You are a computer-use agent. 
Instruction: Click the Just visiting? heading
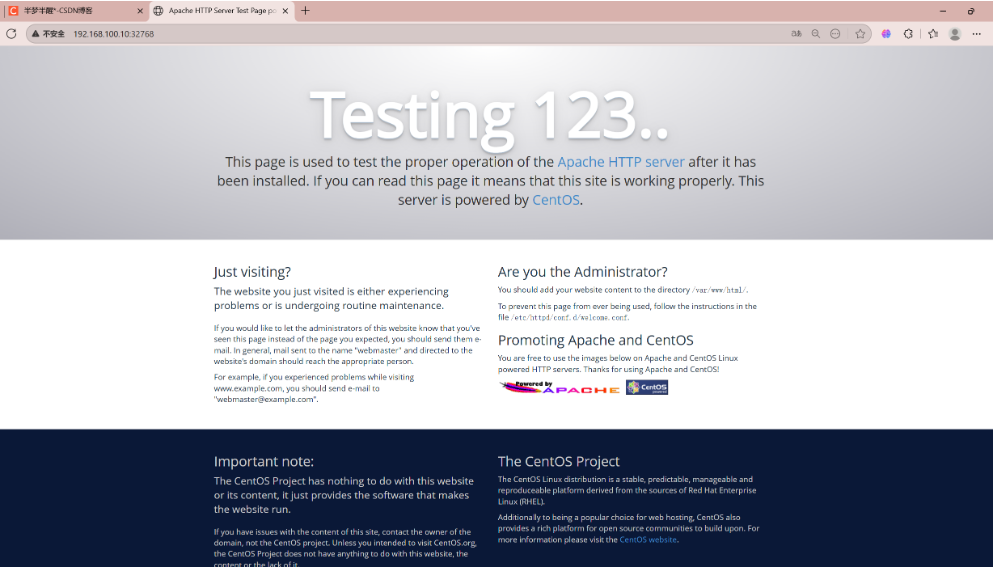pos(252,271)
